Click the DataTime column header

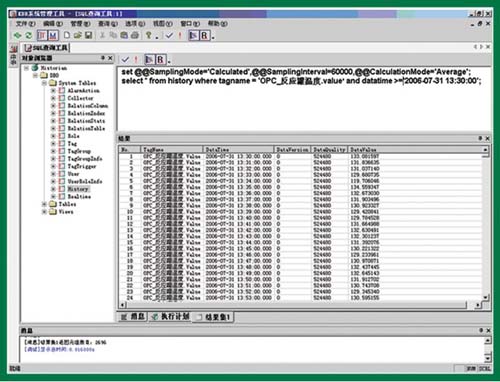point(217,150)
